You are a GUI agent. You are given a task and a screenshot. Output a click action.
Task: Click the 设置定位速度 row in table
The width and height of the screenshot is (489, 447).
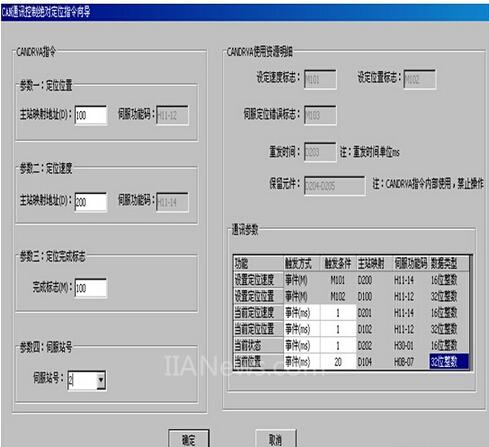click(x=351, y=280)
